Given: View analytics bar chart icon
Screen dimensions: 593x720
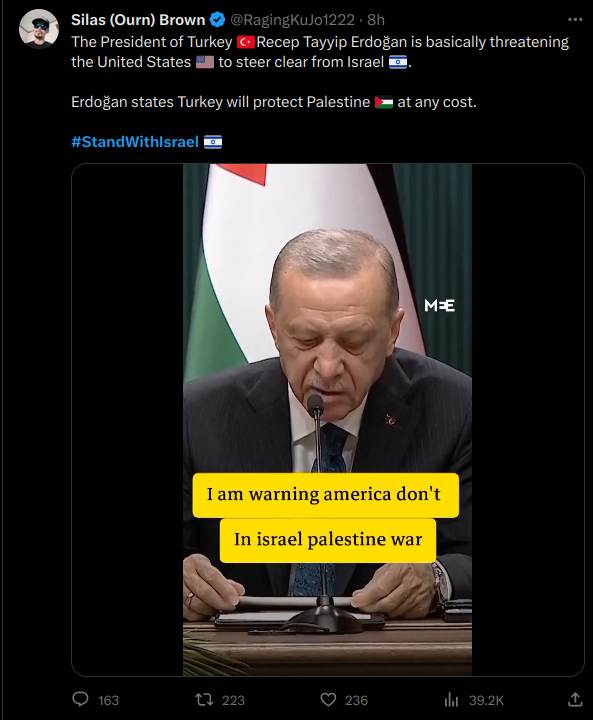Looking at the screenshot, I should (452, 700).
